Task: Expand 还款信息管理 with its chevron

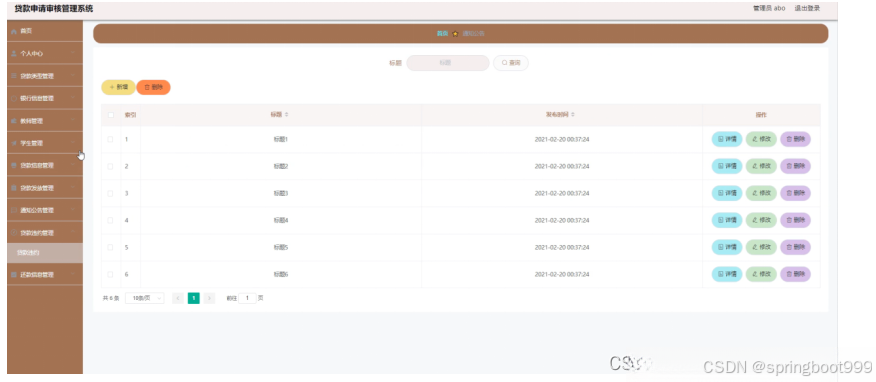Action: click(73, 275)
